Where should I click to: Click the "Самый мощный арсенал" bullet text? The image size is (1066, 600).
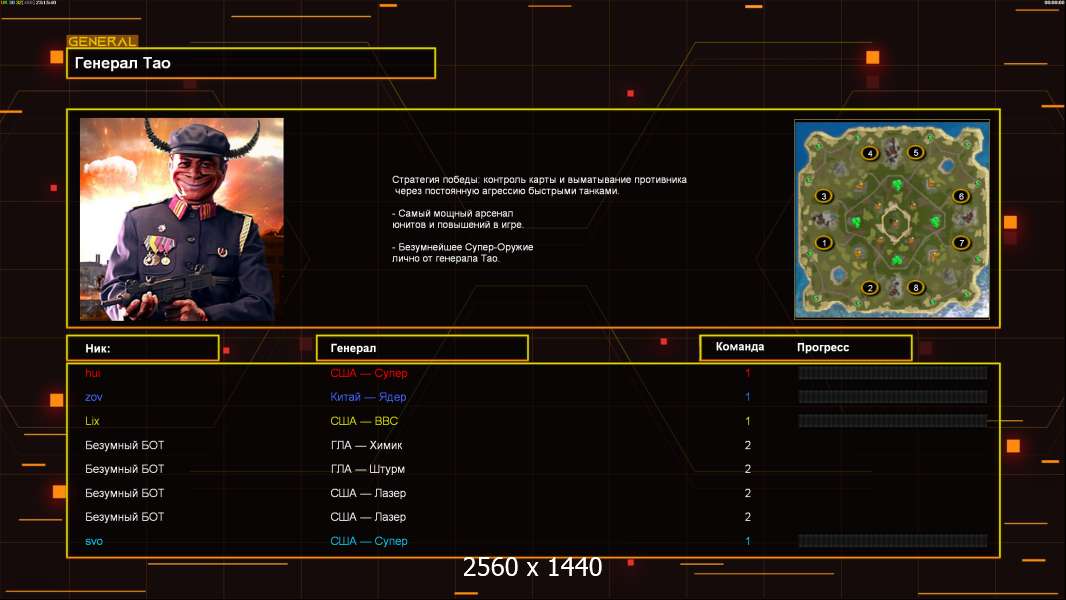[458, 219]
